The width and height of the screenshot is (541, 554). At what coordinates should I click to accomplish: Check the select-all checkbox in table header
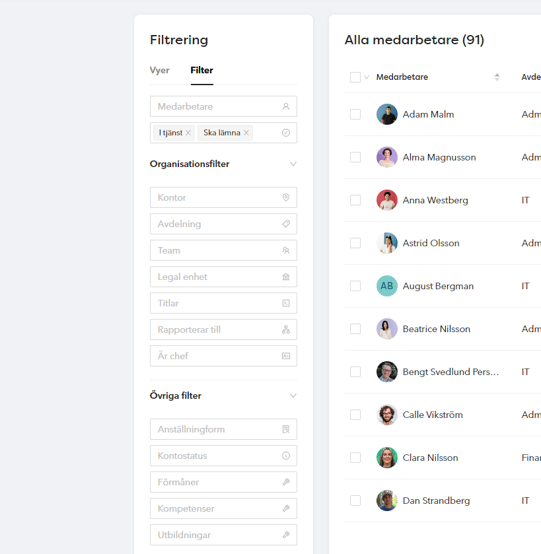tap(355, 77)
